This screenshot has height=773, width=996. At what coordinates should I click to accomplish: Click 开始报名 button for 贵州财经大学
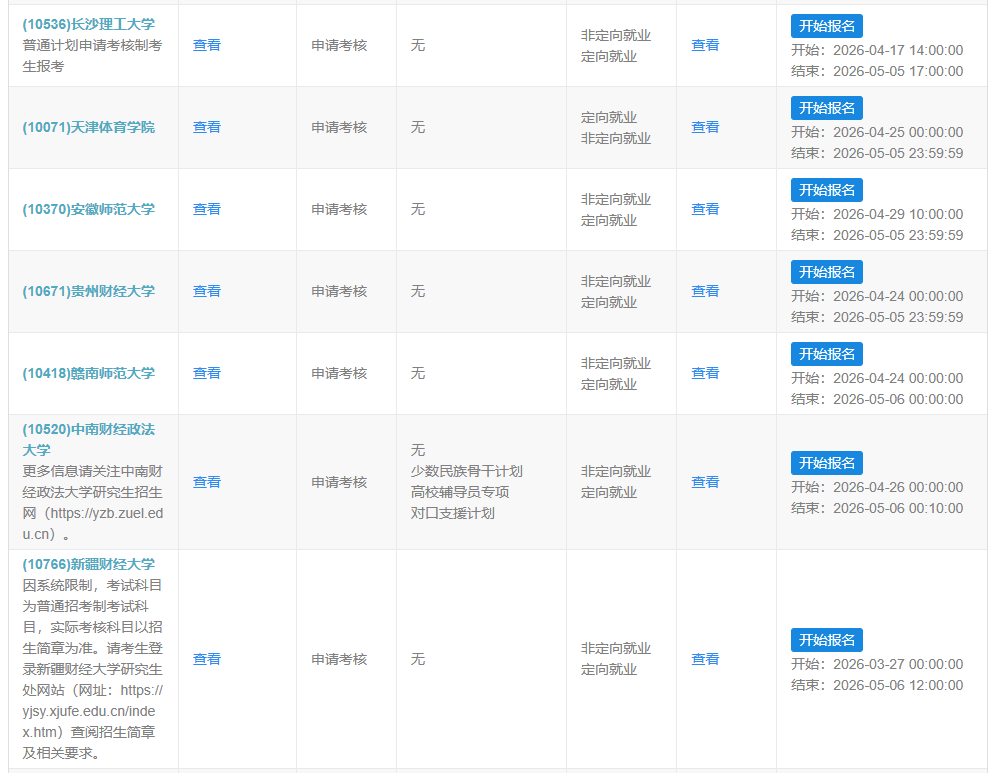[826, 272]
